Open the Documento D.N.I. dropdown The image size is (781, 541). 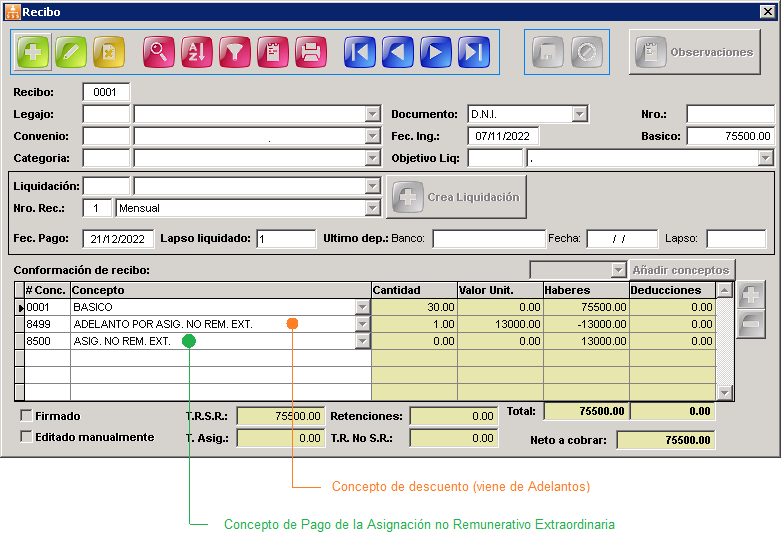[x=579, y=114]
